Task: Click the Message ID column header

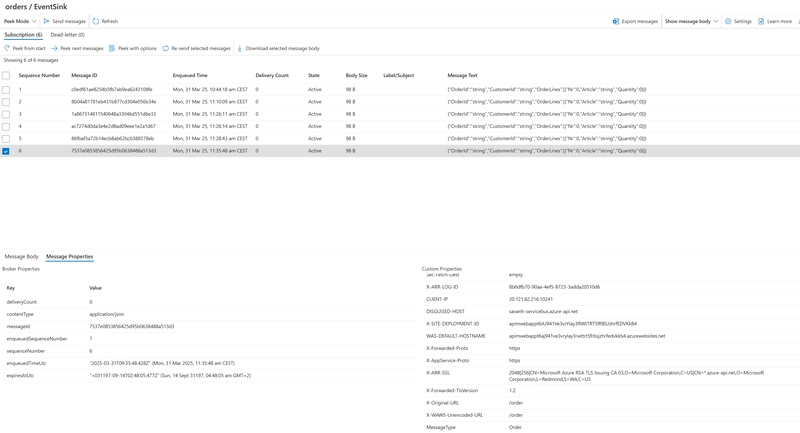Action: coord(84,75)
